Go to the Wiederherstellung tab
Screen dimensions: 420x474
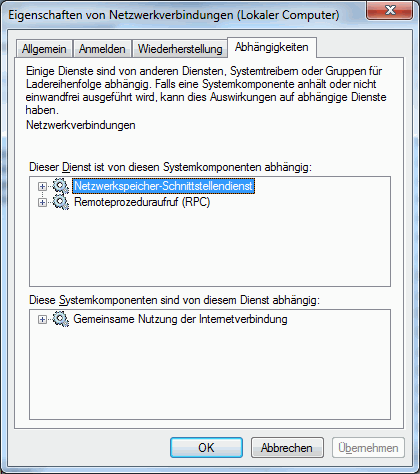[180, 49]
